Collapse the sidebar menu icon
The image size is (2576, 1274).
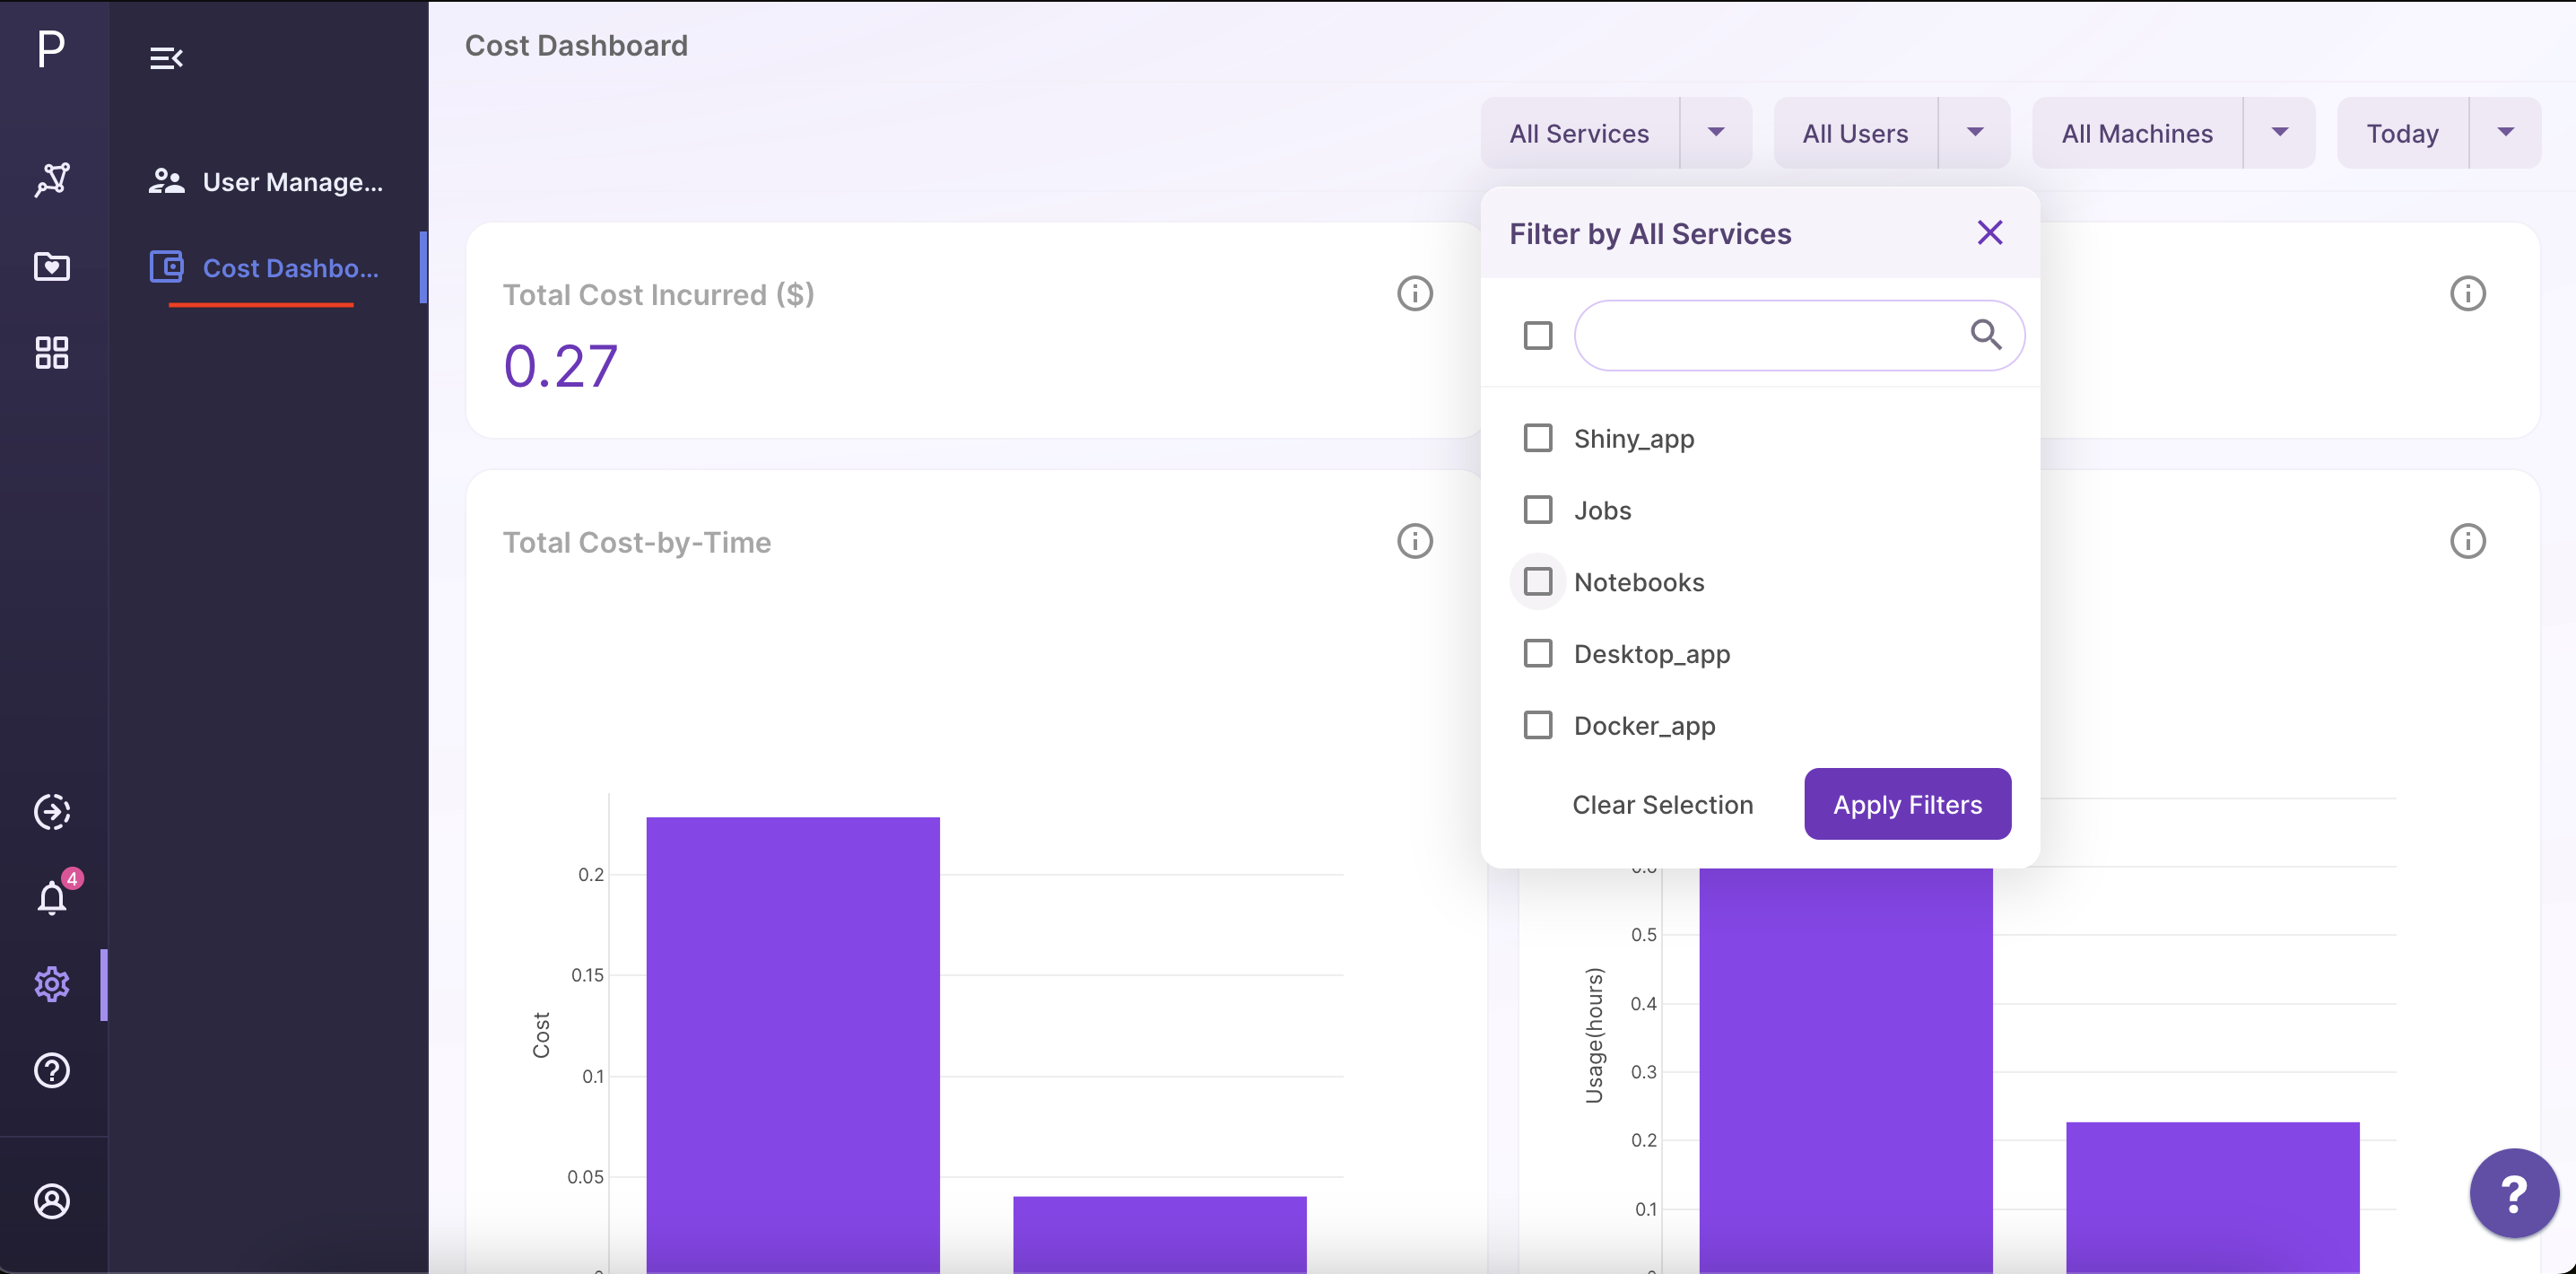(x=166, y=58)
